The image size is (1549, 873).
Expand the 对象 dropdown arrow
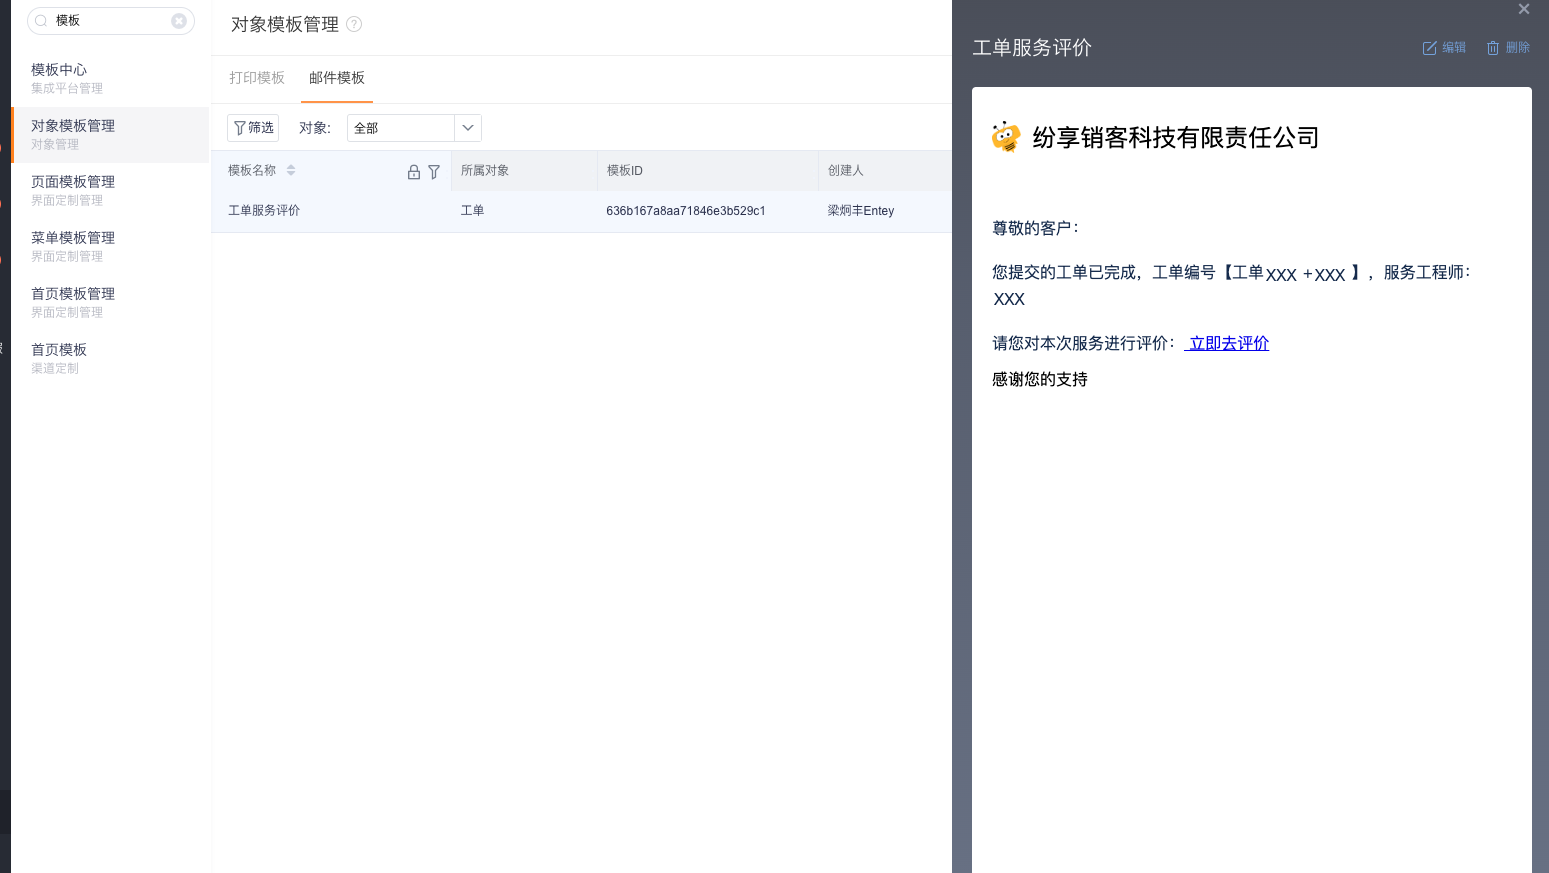tap(468, 128)
